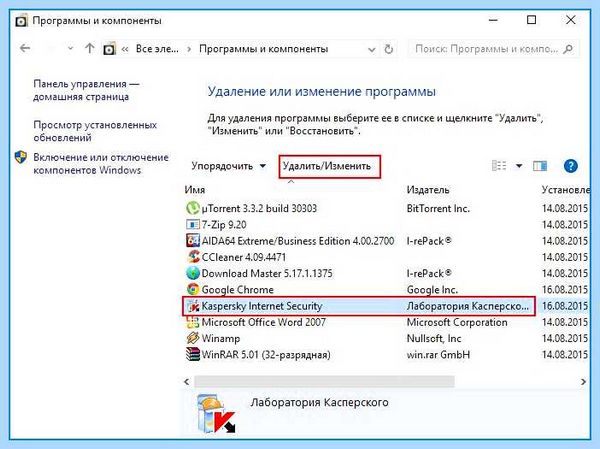The width and height of the screenshot is (600, 449).
Task: Select "Winamp" program entry
Action: point(221,339)
